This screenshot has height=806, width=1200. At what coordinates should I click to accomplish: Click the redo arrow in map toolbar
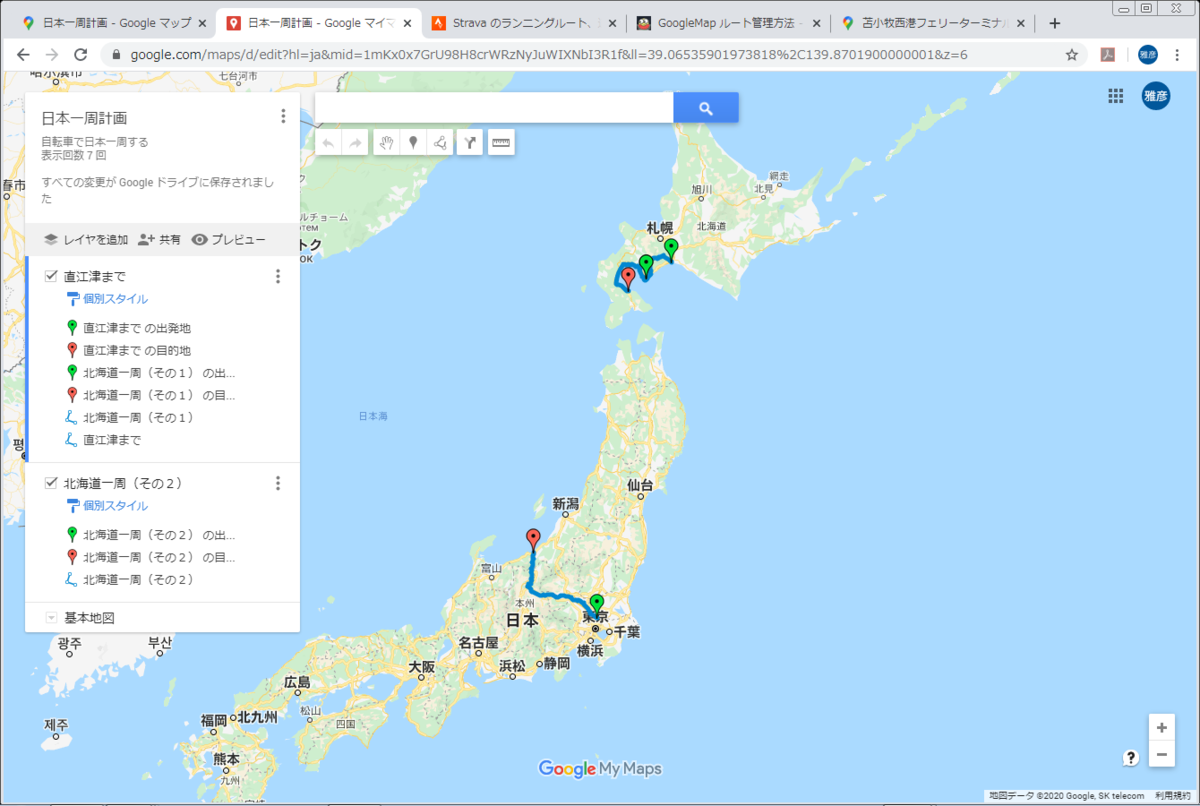[355, 144]
